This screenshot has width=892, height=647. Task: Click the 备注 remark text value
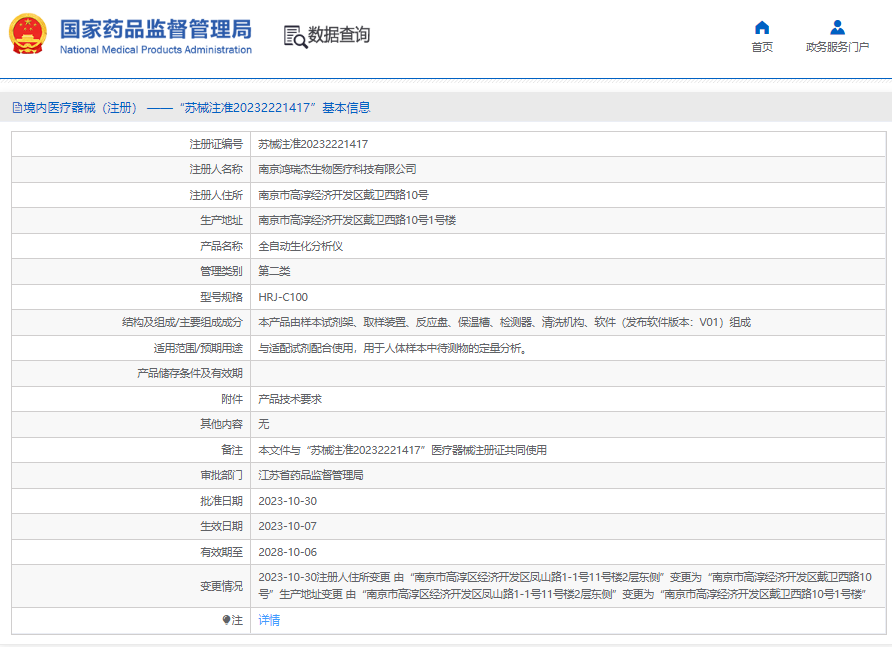[x=402, y=450]
